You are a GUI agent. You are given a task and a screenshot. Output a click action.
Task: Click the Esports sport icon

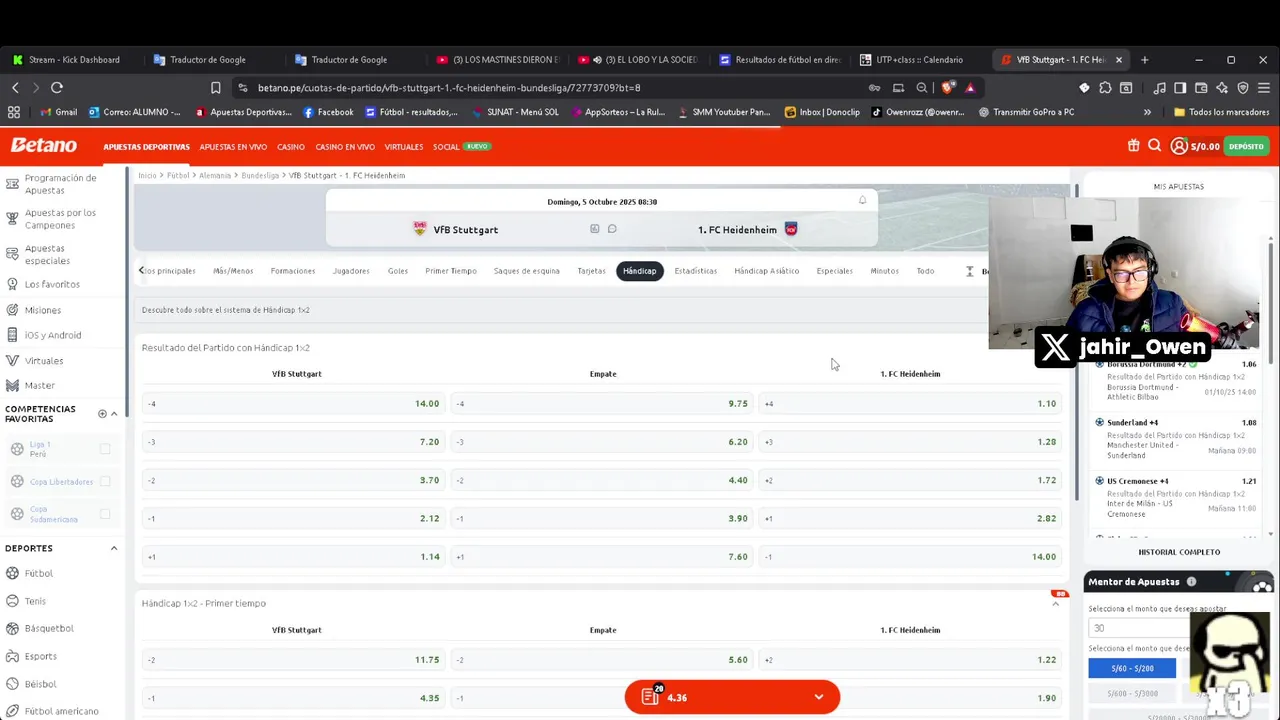coord(12,656)
